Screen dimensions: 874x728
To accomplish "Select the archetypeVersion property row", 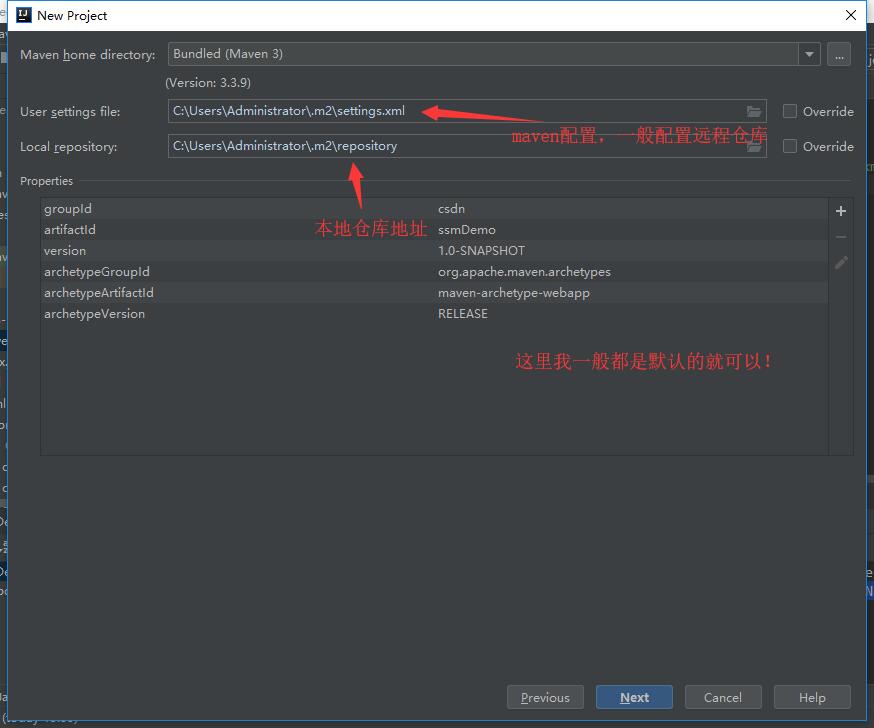I will coord(434,314).
